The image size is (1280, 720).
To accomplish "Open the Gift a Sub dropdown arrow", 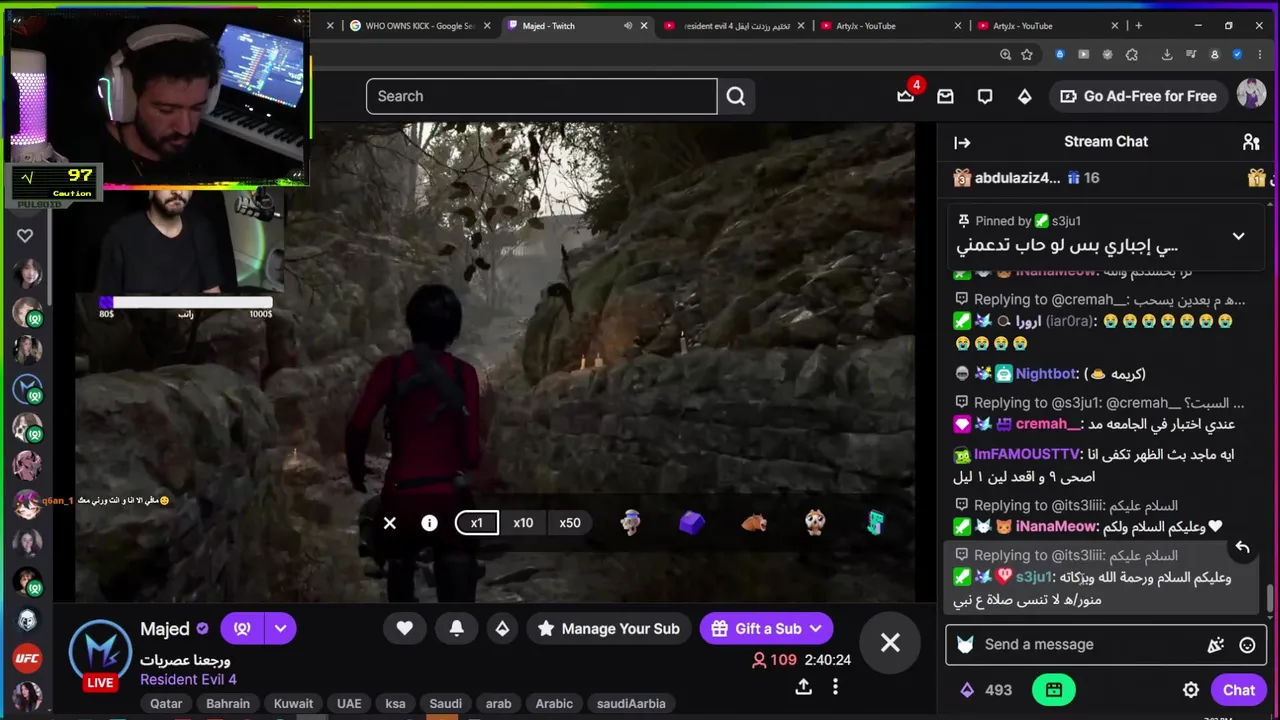I will [x=816, y=628].
